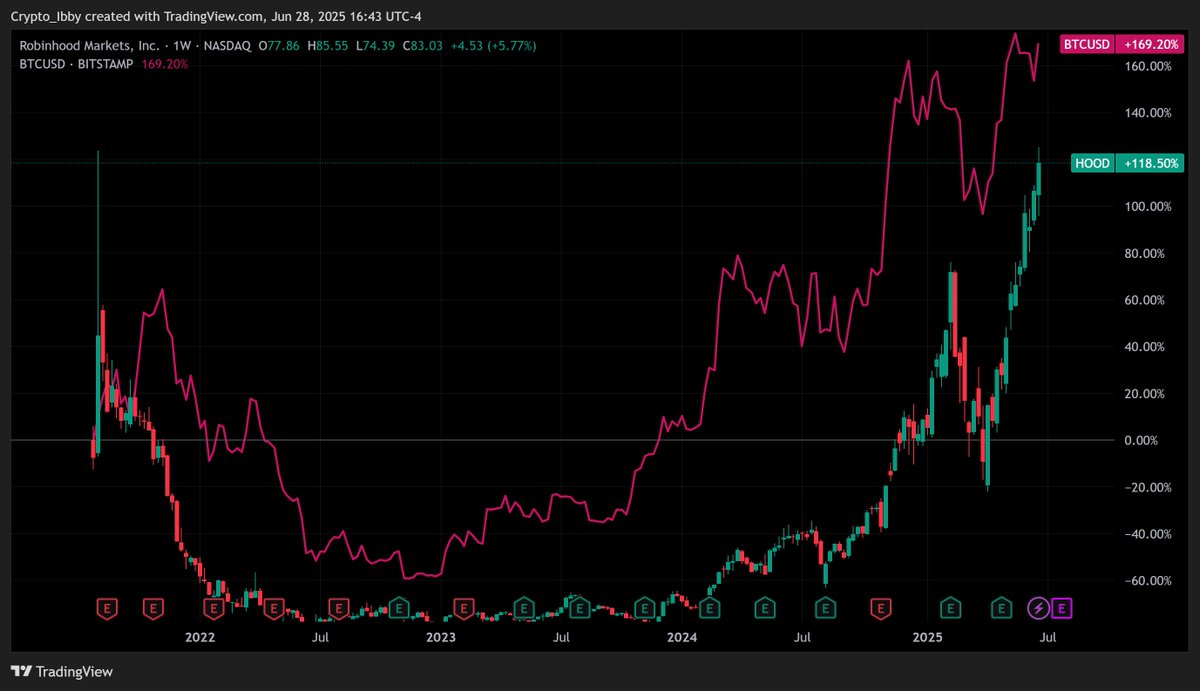Click the green HOOD price scale label

pyautogui.click(x=1092, y=163)
